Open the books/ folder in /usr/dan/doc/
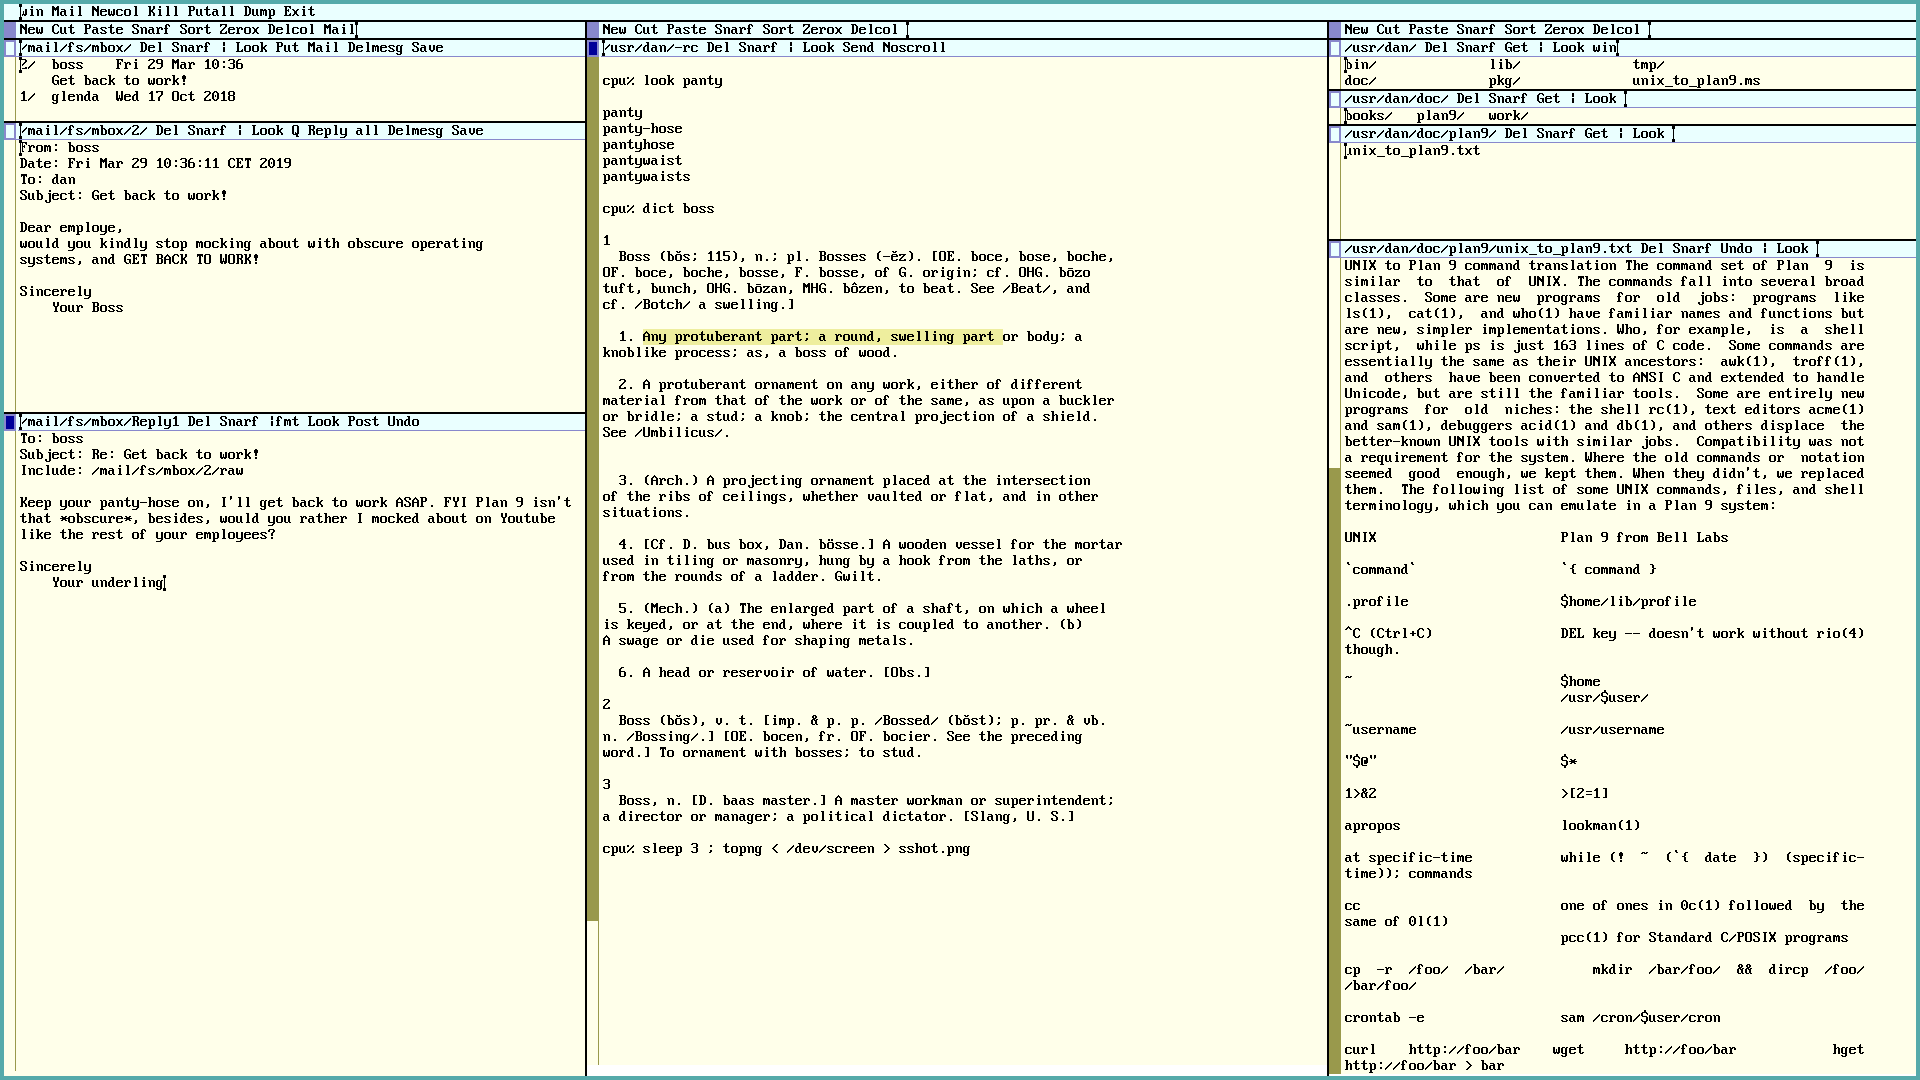The image size is (1920, 1080). coord(1368,116)
